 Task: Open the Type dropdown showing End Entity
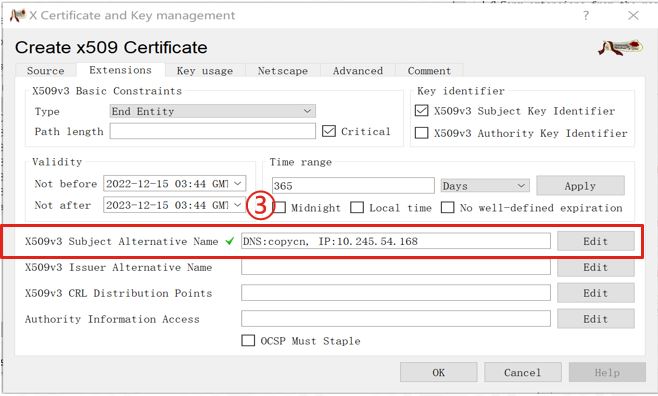coord(212,111)
